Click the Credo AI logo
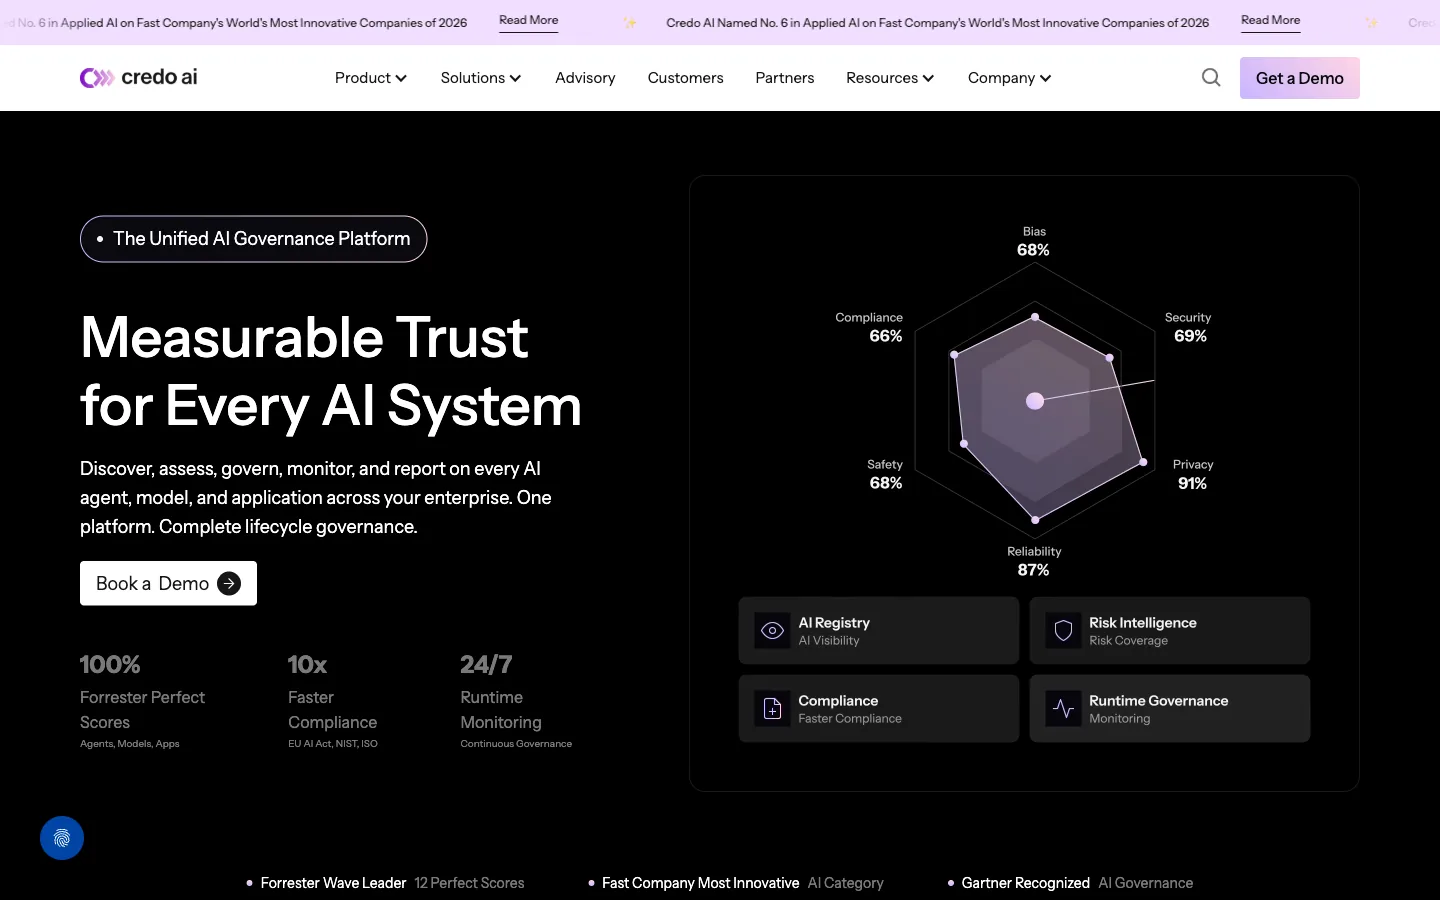 pyautogui.click(x=138, y=77)
